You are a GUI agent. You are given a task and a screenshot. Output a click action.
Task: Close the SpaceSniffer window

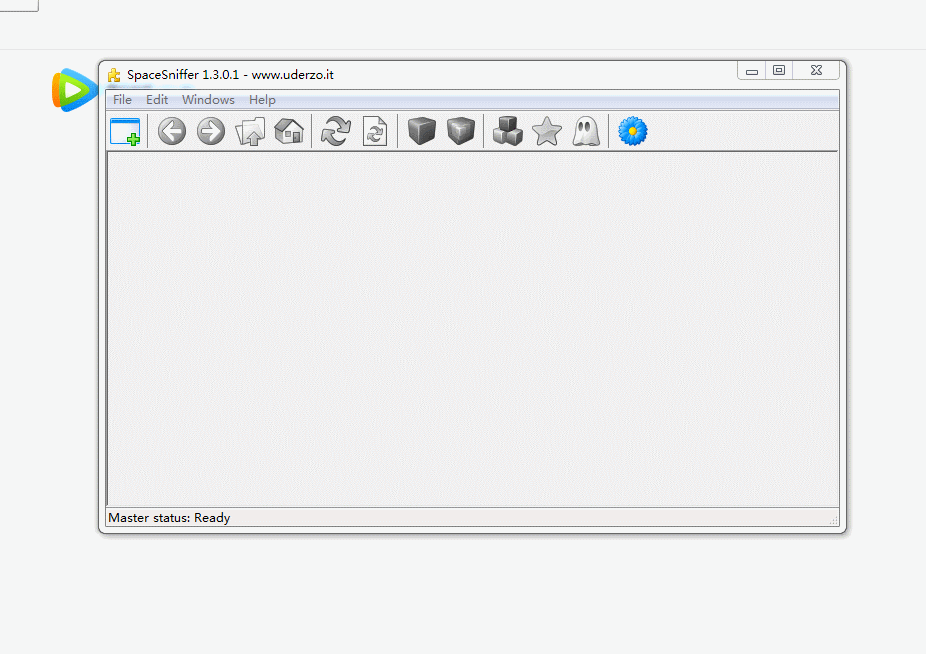point(816,71)
